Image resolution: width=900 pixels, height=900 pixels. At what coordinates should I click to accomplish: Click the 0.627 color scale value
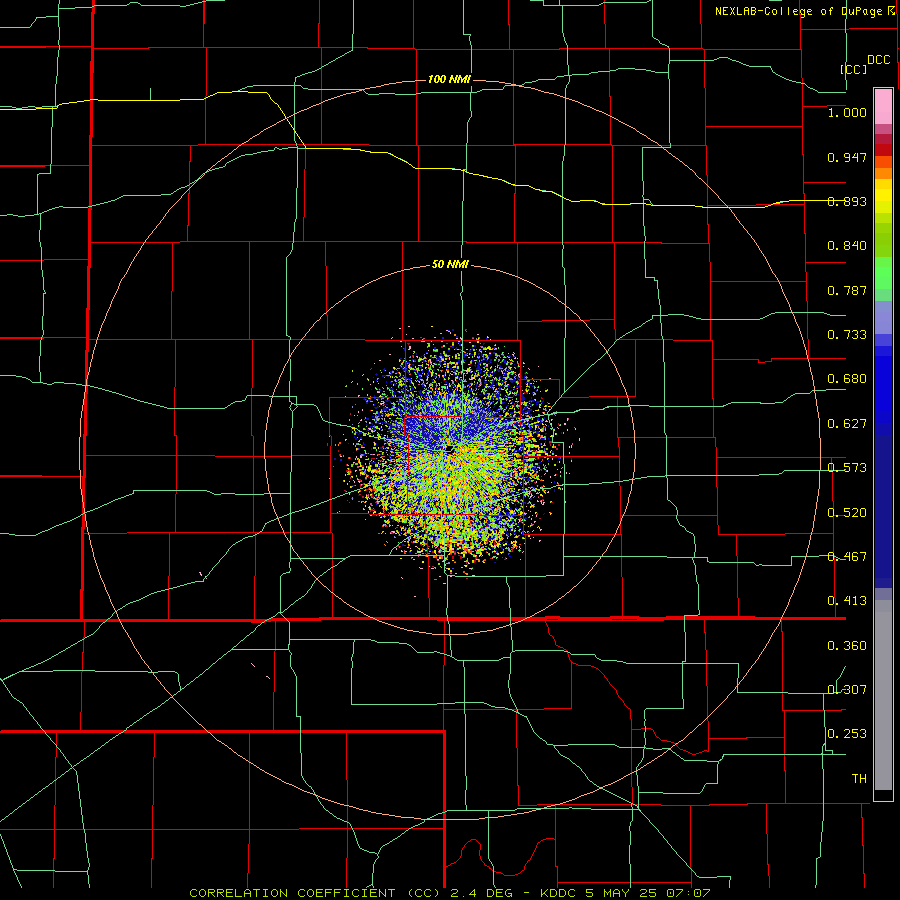pyautogui.click(x=847, y=424)
